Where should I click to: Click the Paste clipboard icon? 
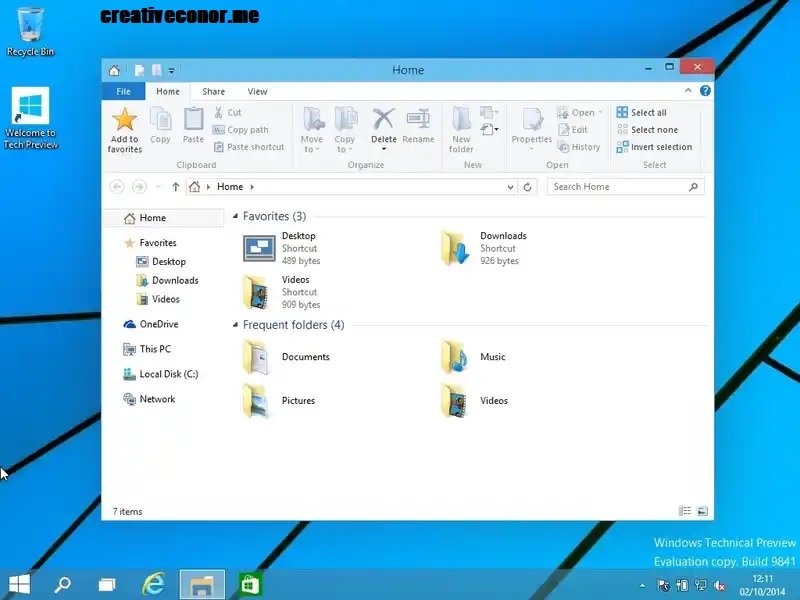tap(193, 119)
